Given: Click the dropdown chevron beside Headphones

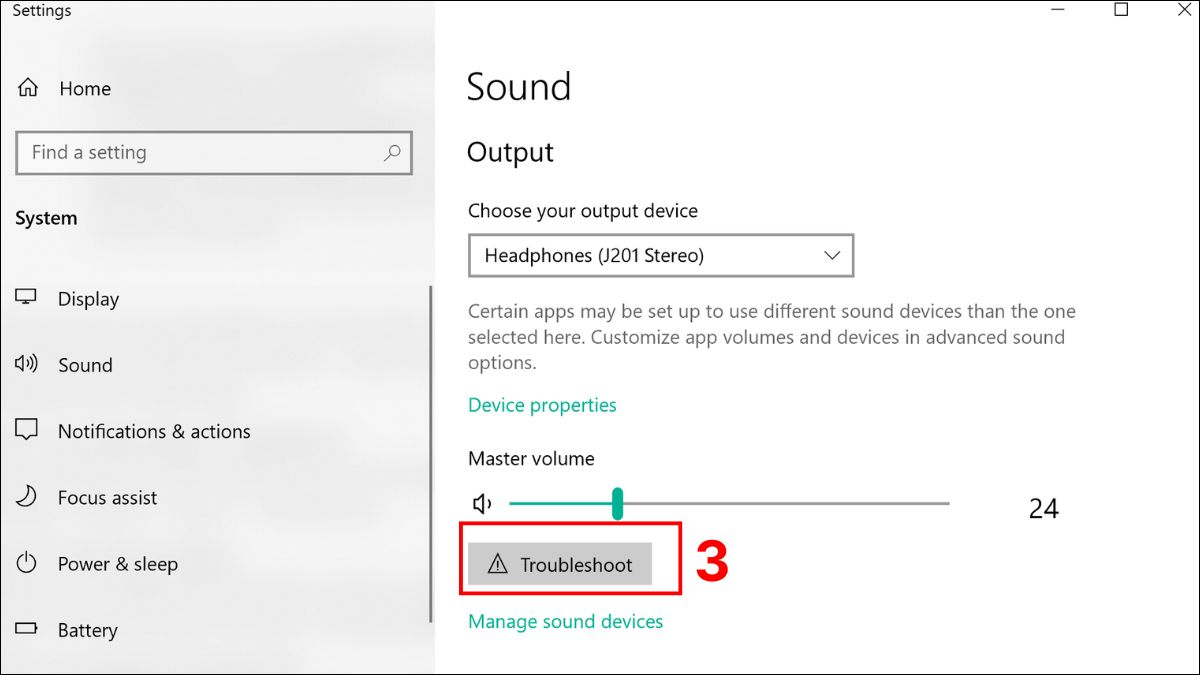Looking at the screenshot, I should (x=832, y=256).
